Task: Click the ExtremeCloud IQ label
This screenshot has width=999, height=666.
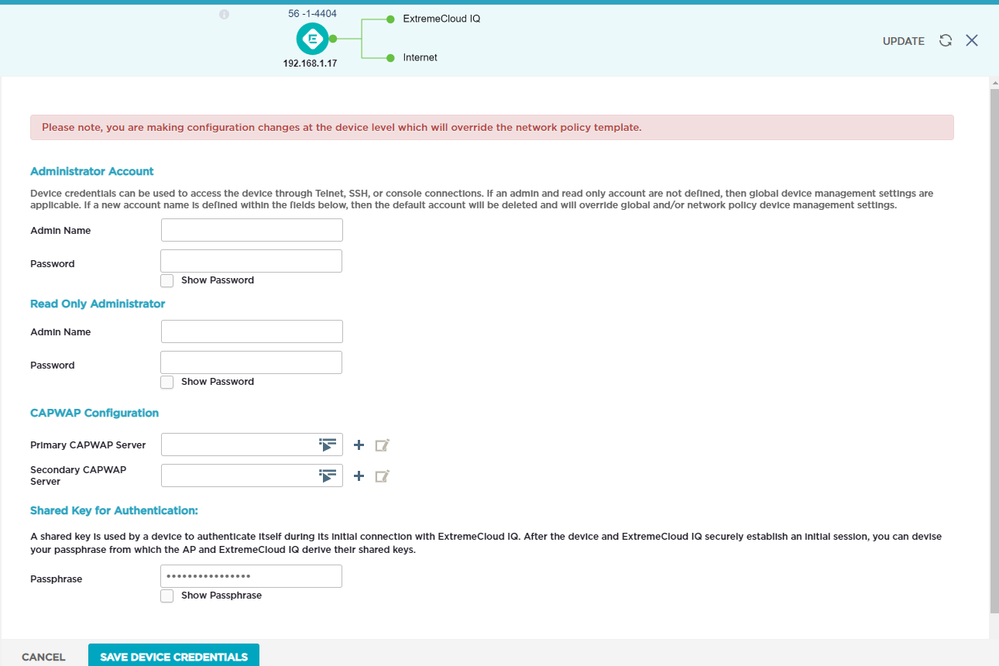Action: pos(442,19)
